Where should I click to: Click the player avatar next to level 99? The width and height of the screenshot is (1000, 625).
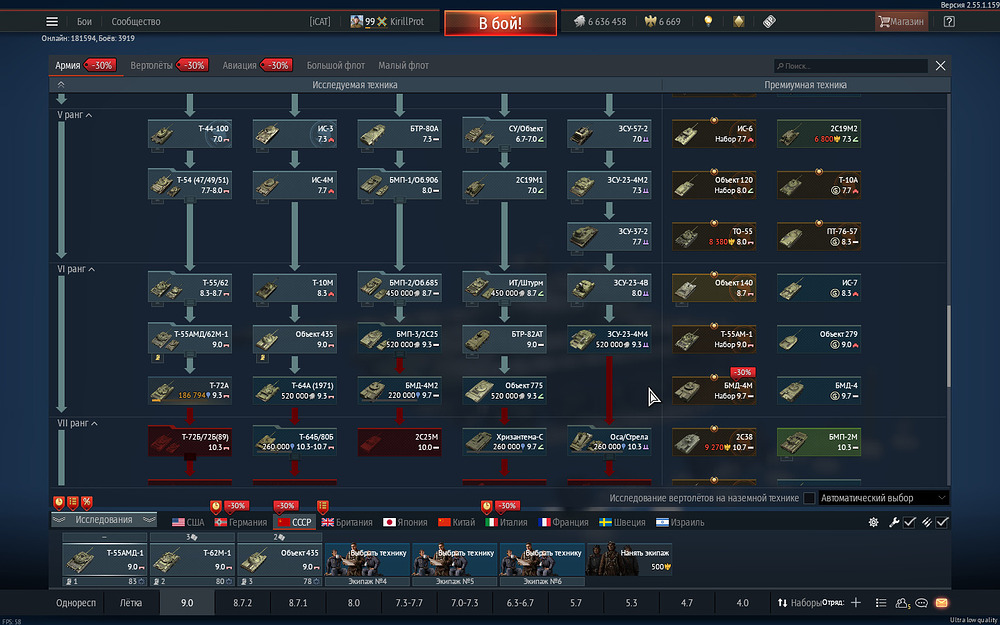pyautogui.click(x=357, y=22)
